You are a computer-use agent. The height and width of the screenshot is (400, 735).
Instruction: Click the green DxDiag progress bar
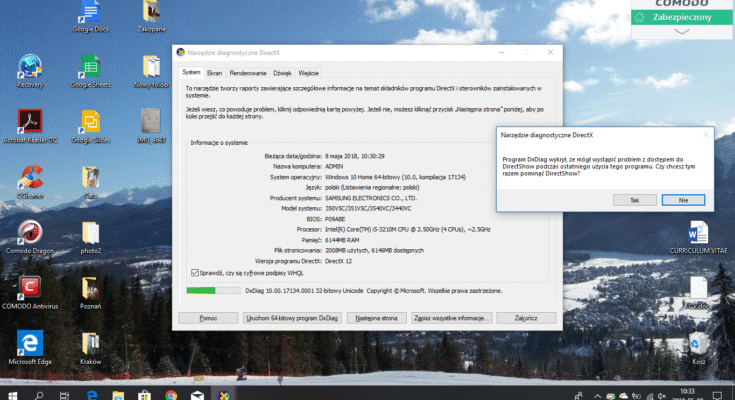coord(213,291)
